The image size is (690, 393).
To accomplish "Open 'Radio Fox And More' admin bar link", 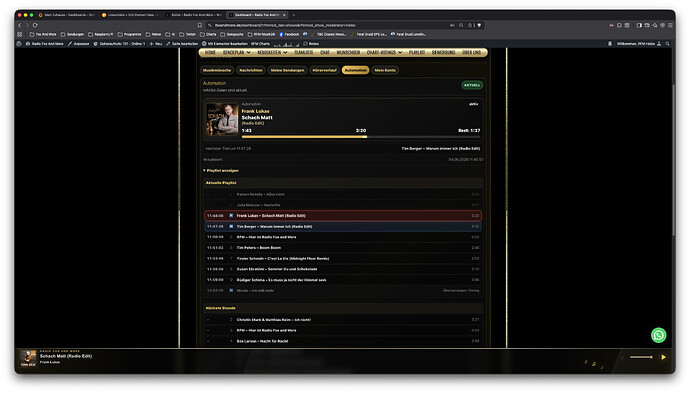I will (x=44, y=44).
